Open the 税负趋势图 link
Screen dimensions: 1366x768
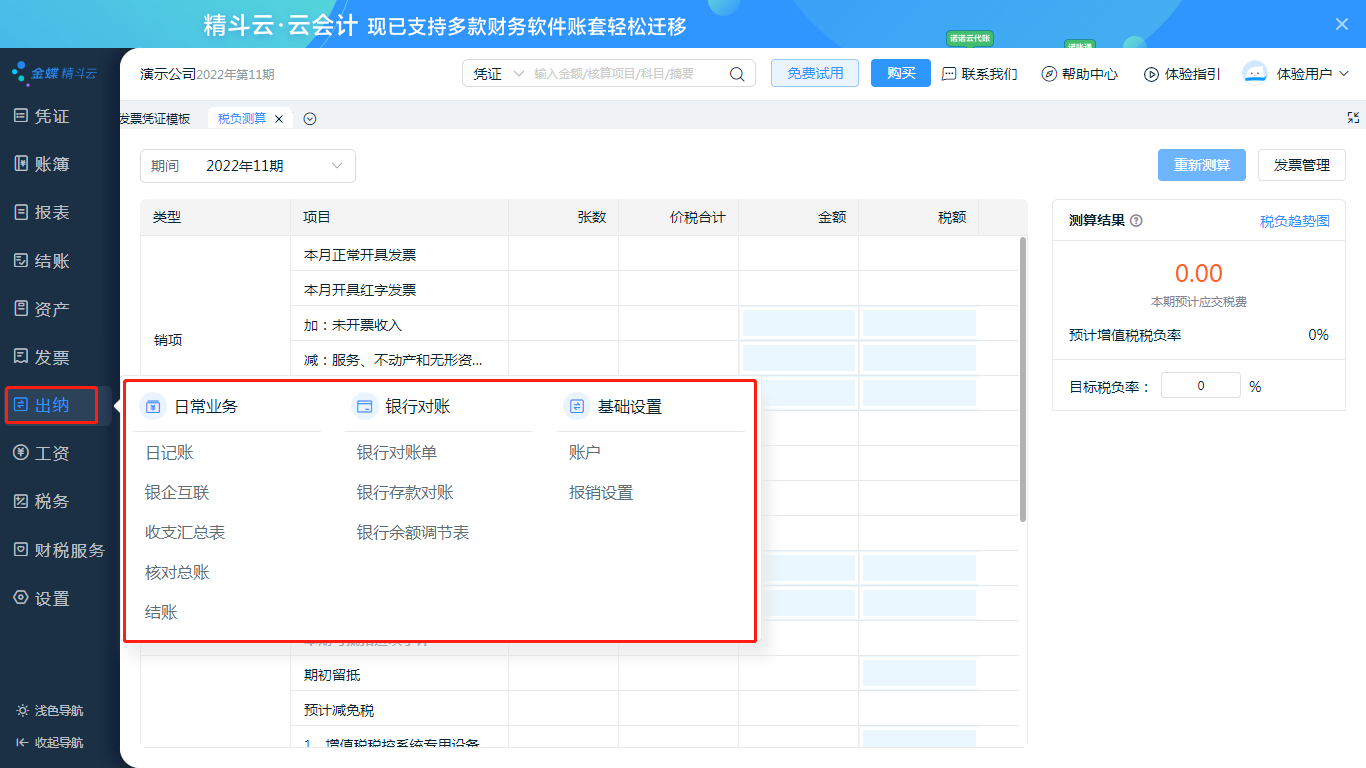click(1294, 221)
